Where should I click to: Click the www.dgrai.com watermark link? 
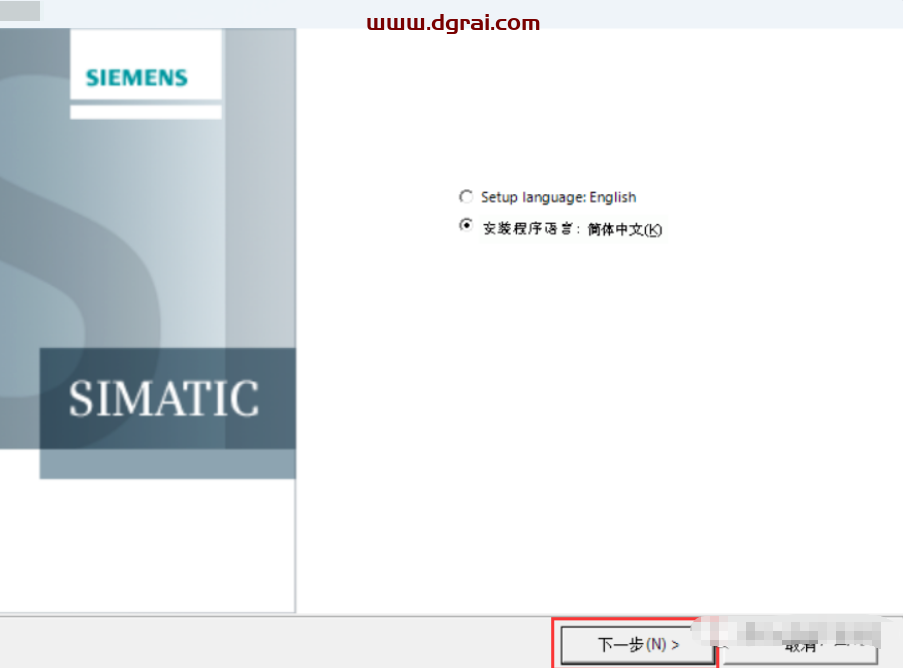[x=453, y=22]
